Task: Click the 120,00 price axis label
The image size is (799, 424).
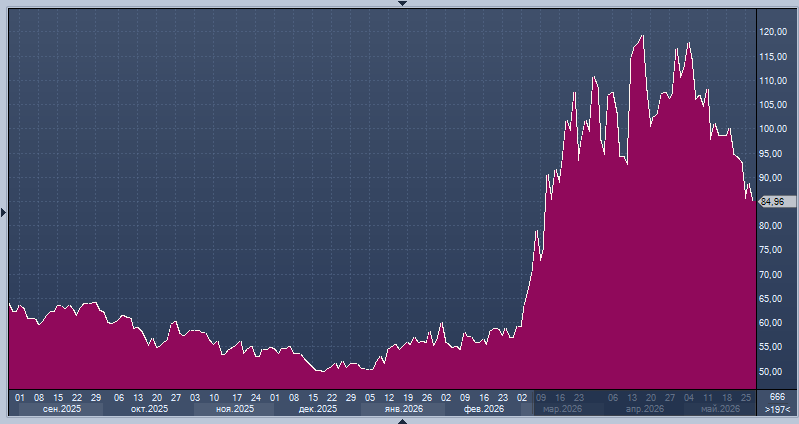Action: click(x=773, y=32)
